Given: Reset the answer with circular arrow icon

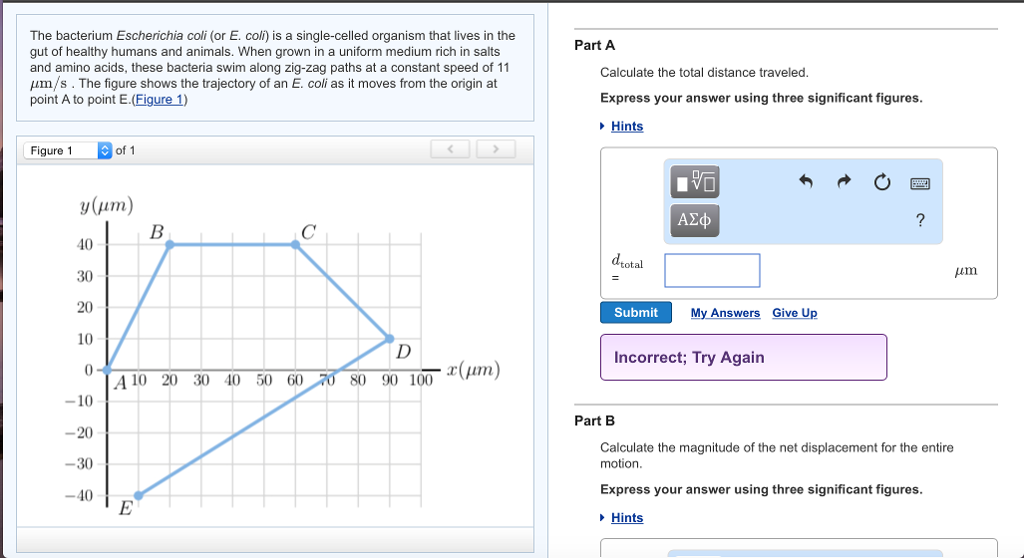Looking at the screenshot, I should click(x=882, y=182).
